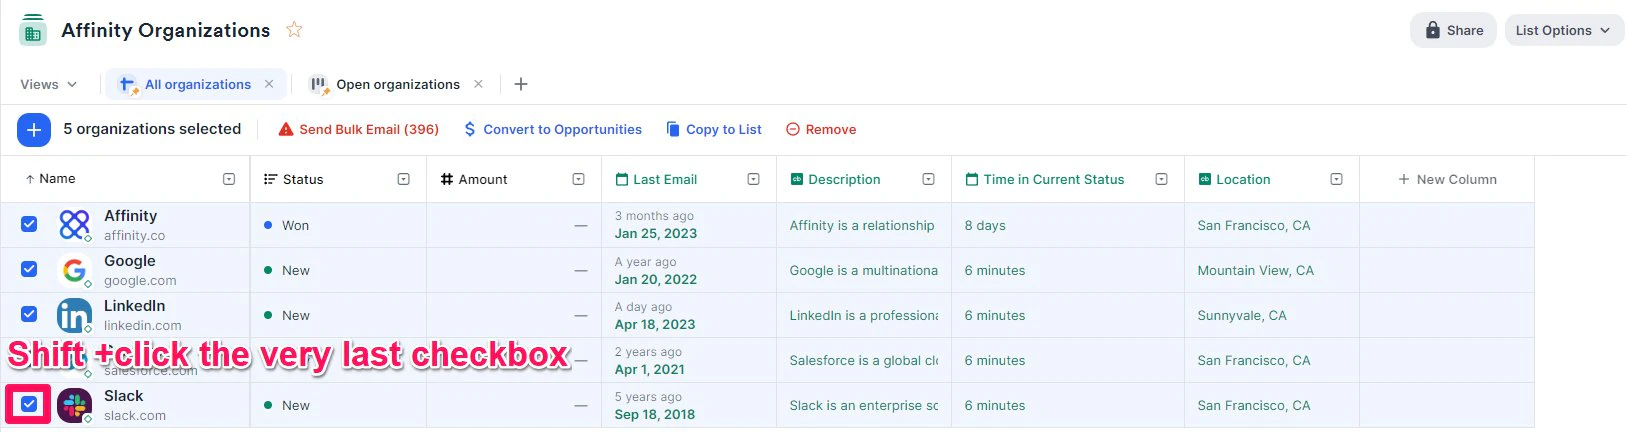
Task: Uncheck the Affinity row checkbox
Action: 29,224
